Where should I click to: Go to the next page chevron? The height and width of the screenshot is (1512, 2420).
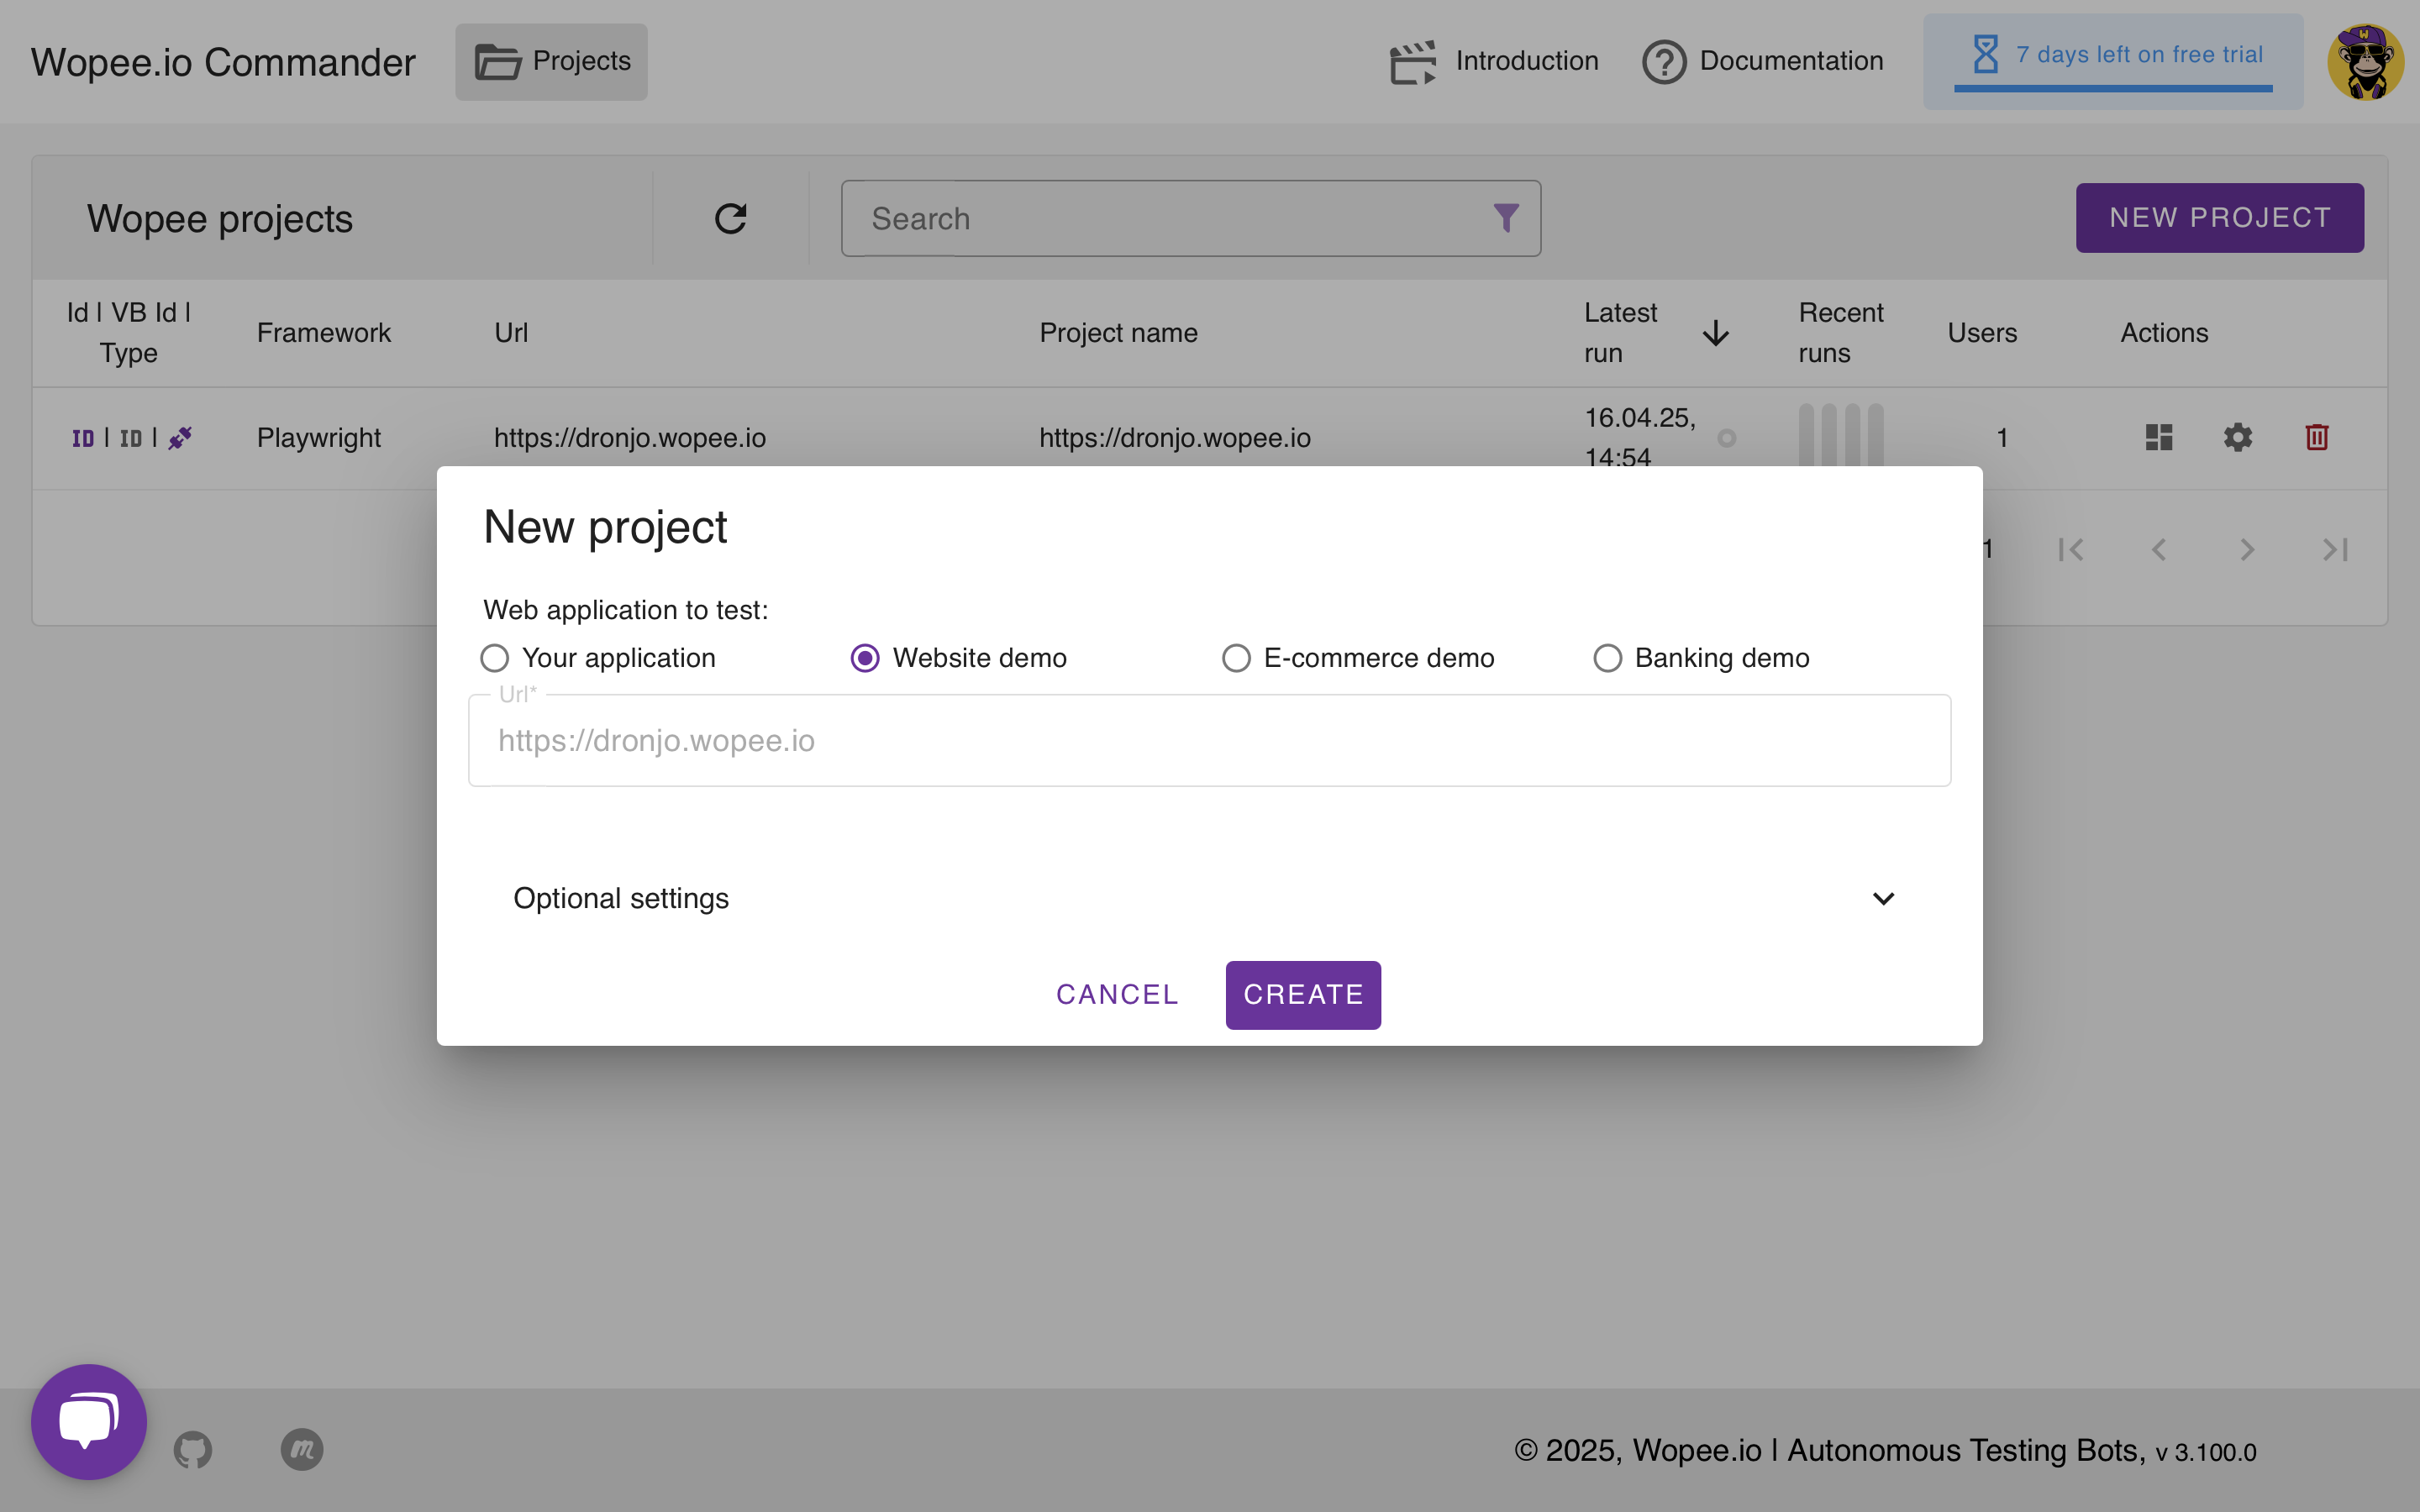(x=2247, y=550)
